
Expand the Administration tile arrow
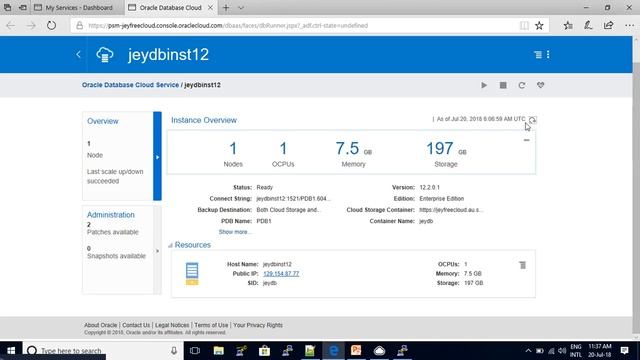158,251
